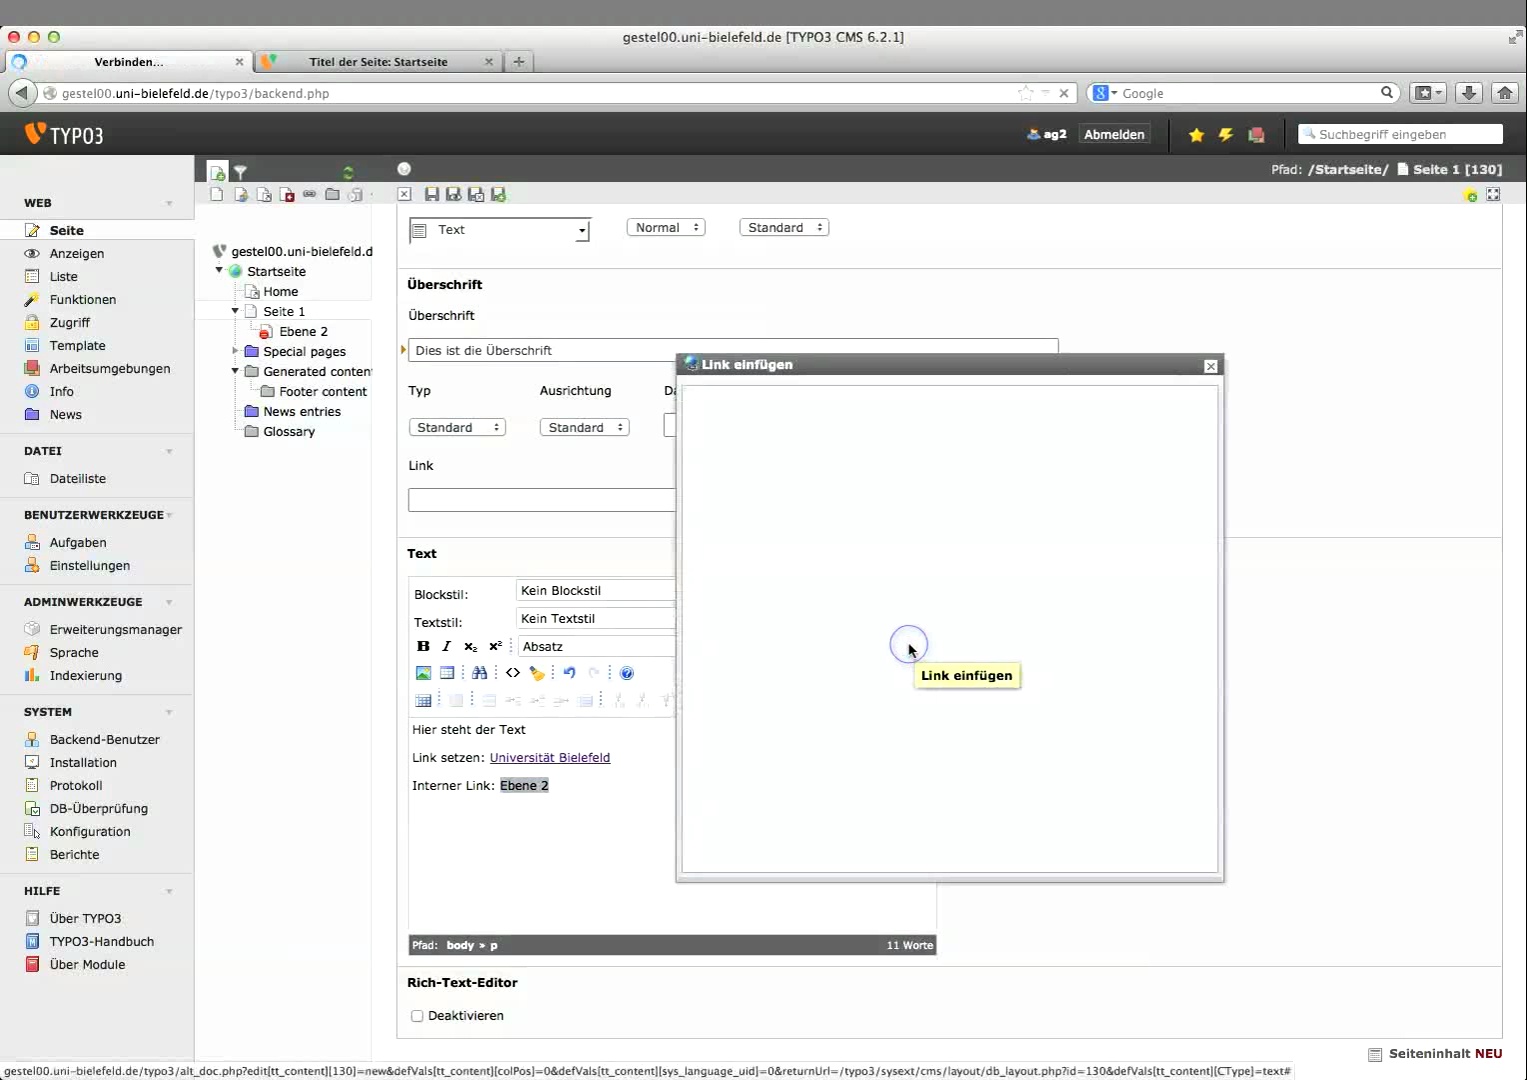The height and width of the screenshot is (1080, 1527).
Task: Open the Ausrichtung Standard dropdown
Action: pos(584,427)
